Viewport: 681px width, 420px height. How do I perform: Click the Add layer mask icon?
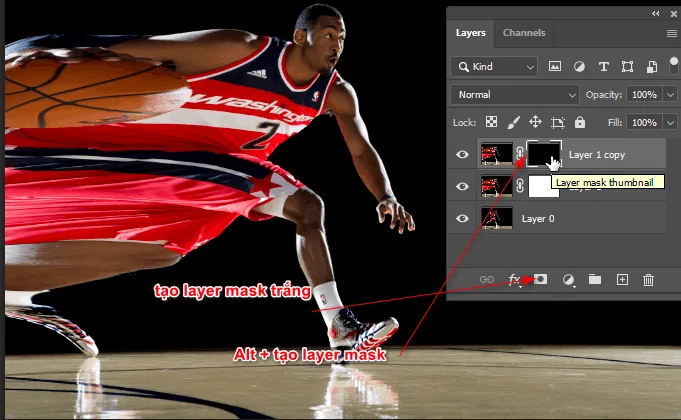pyautogui.click(x=540, y=280)
